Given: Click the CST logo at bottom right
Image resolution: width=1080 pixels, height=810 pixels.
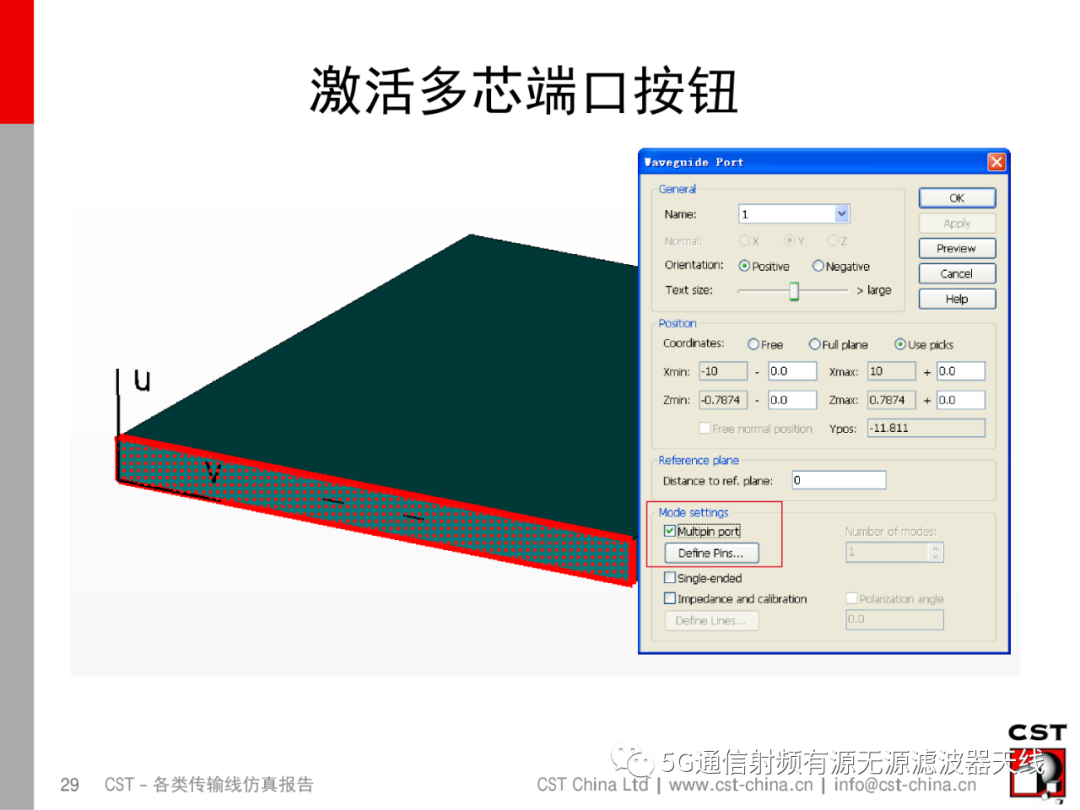Looking at the screenshot, I should [1038, 757].
